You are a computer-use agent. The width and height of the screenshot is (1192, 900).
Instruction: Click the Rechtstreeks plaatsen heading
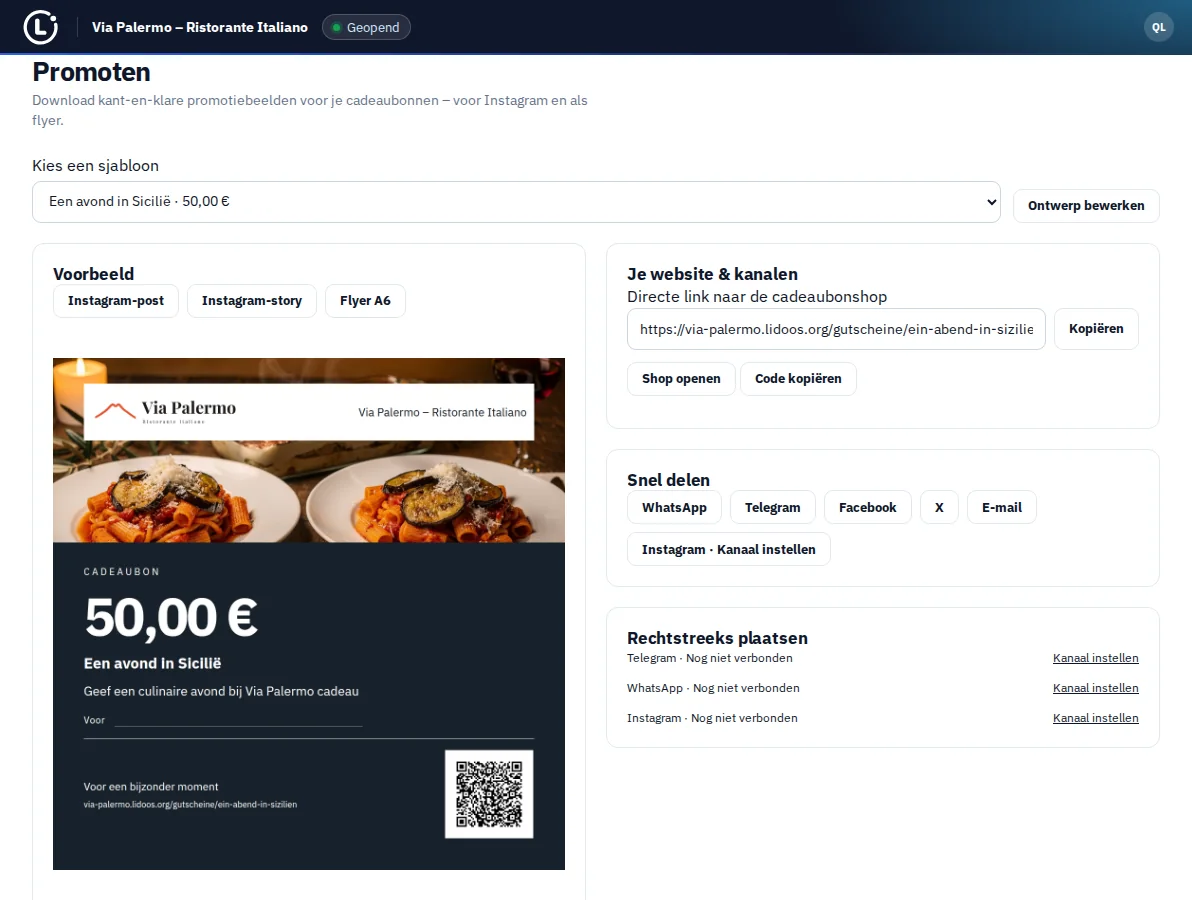coord(717,639)
